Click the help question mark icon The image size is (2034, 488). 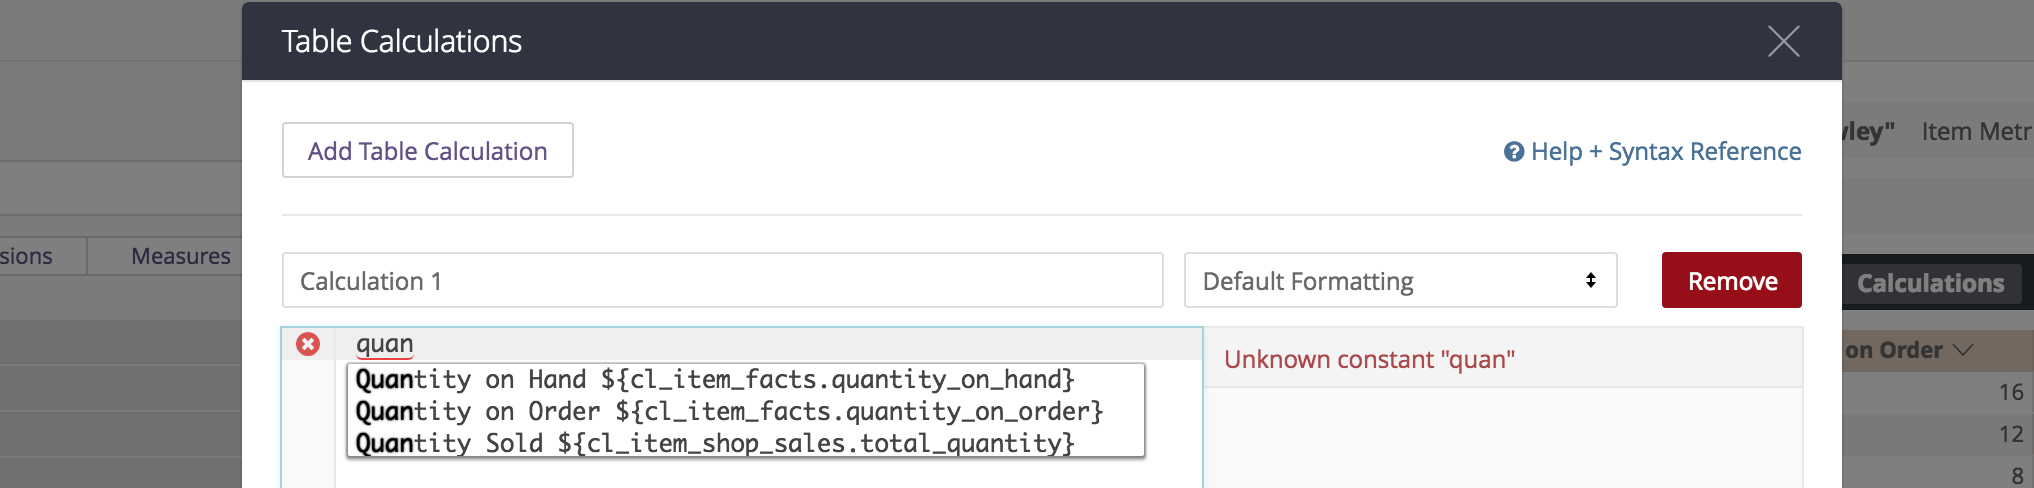point(1514,152)
